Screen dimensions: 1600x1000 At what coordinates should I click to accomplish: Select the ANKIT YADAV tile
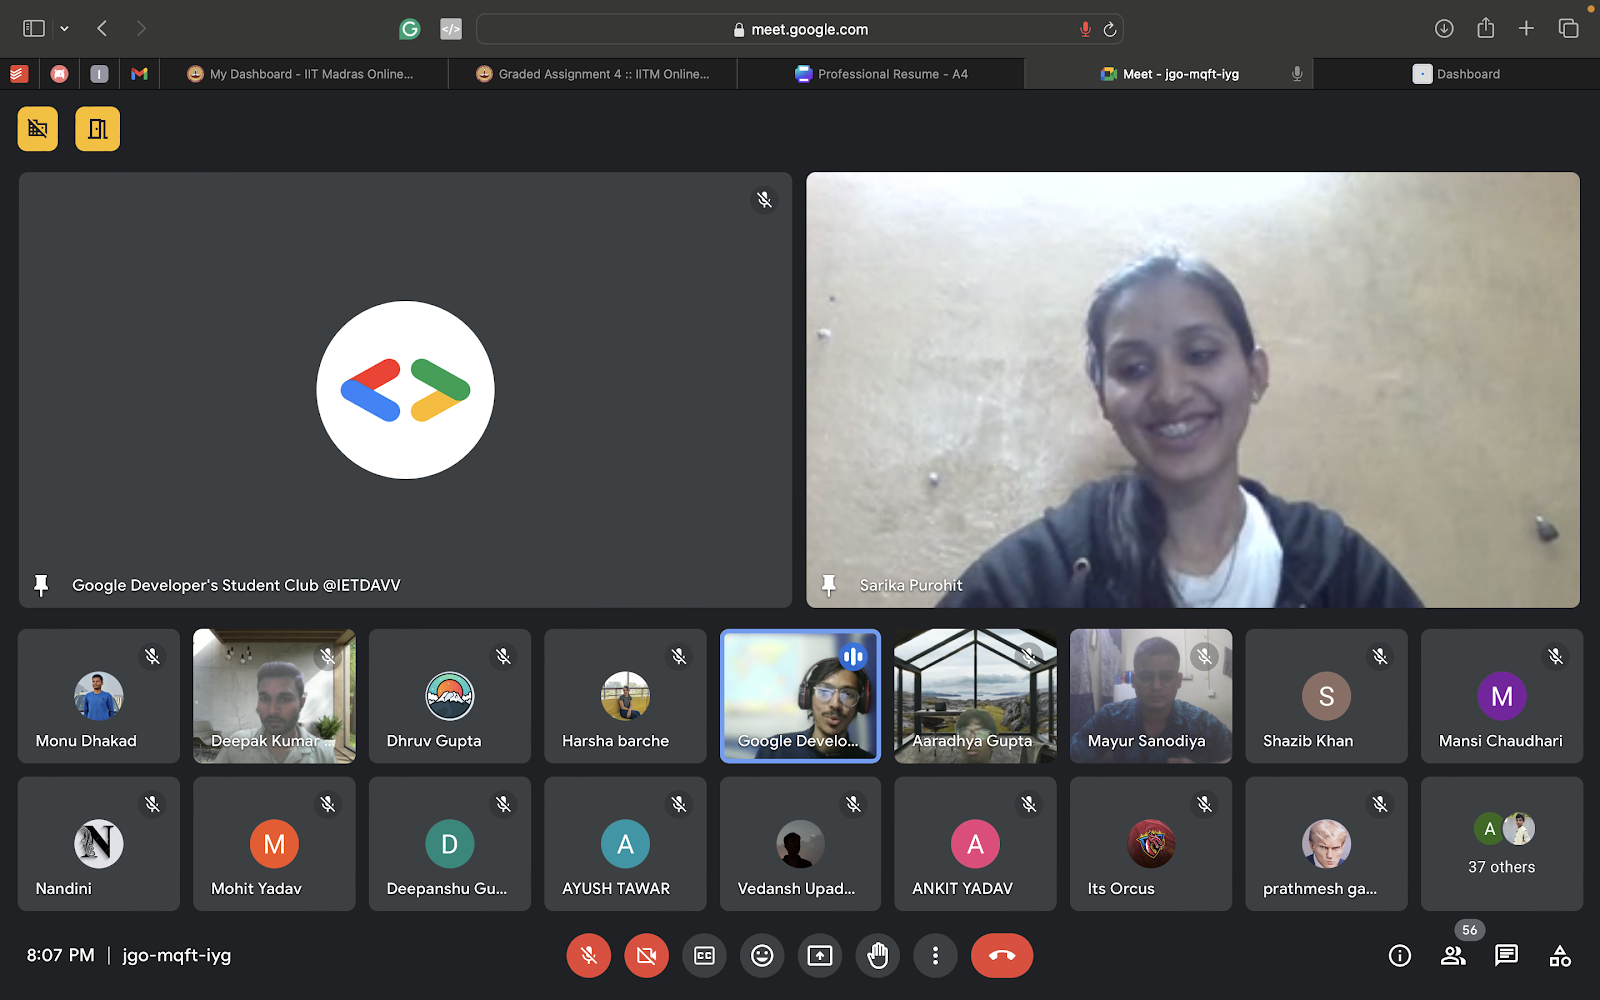(x=975, y=844)
